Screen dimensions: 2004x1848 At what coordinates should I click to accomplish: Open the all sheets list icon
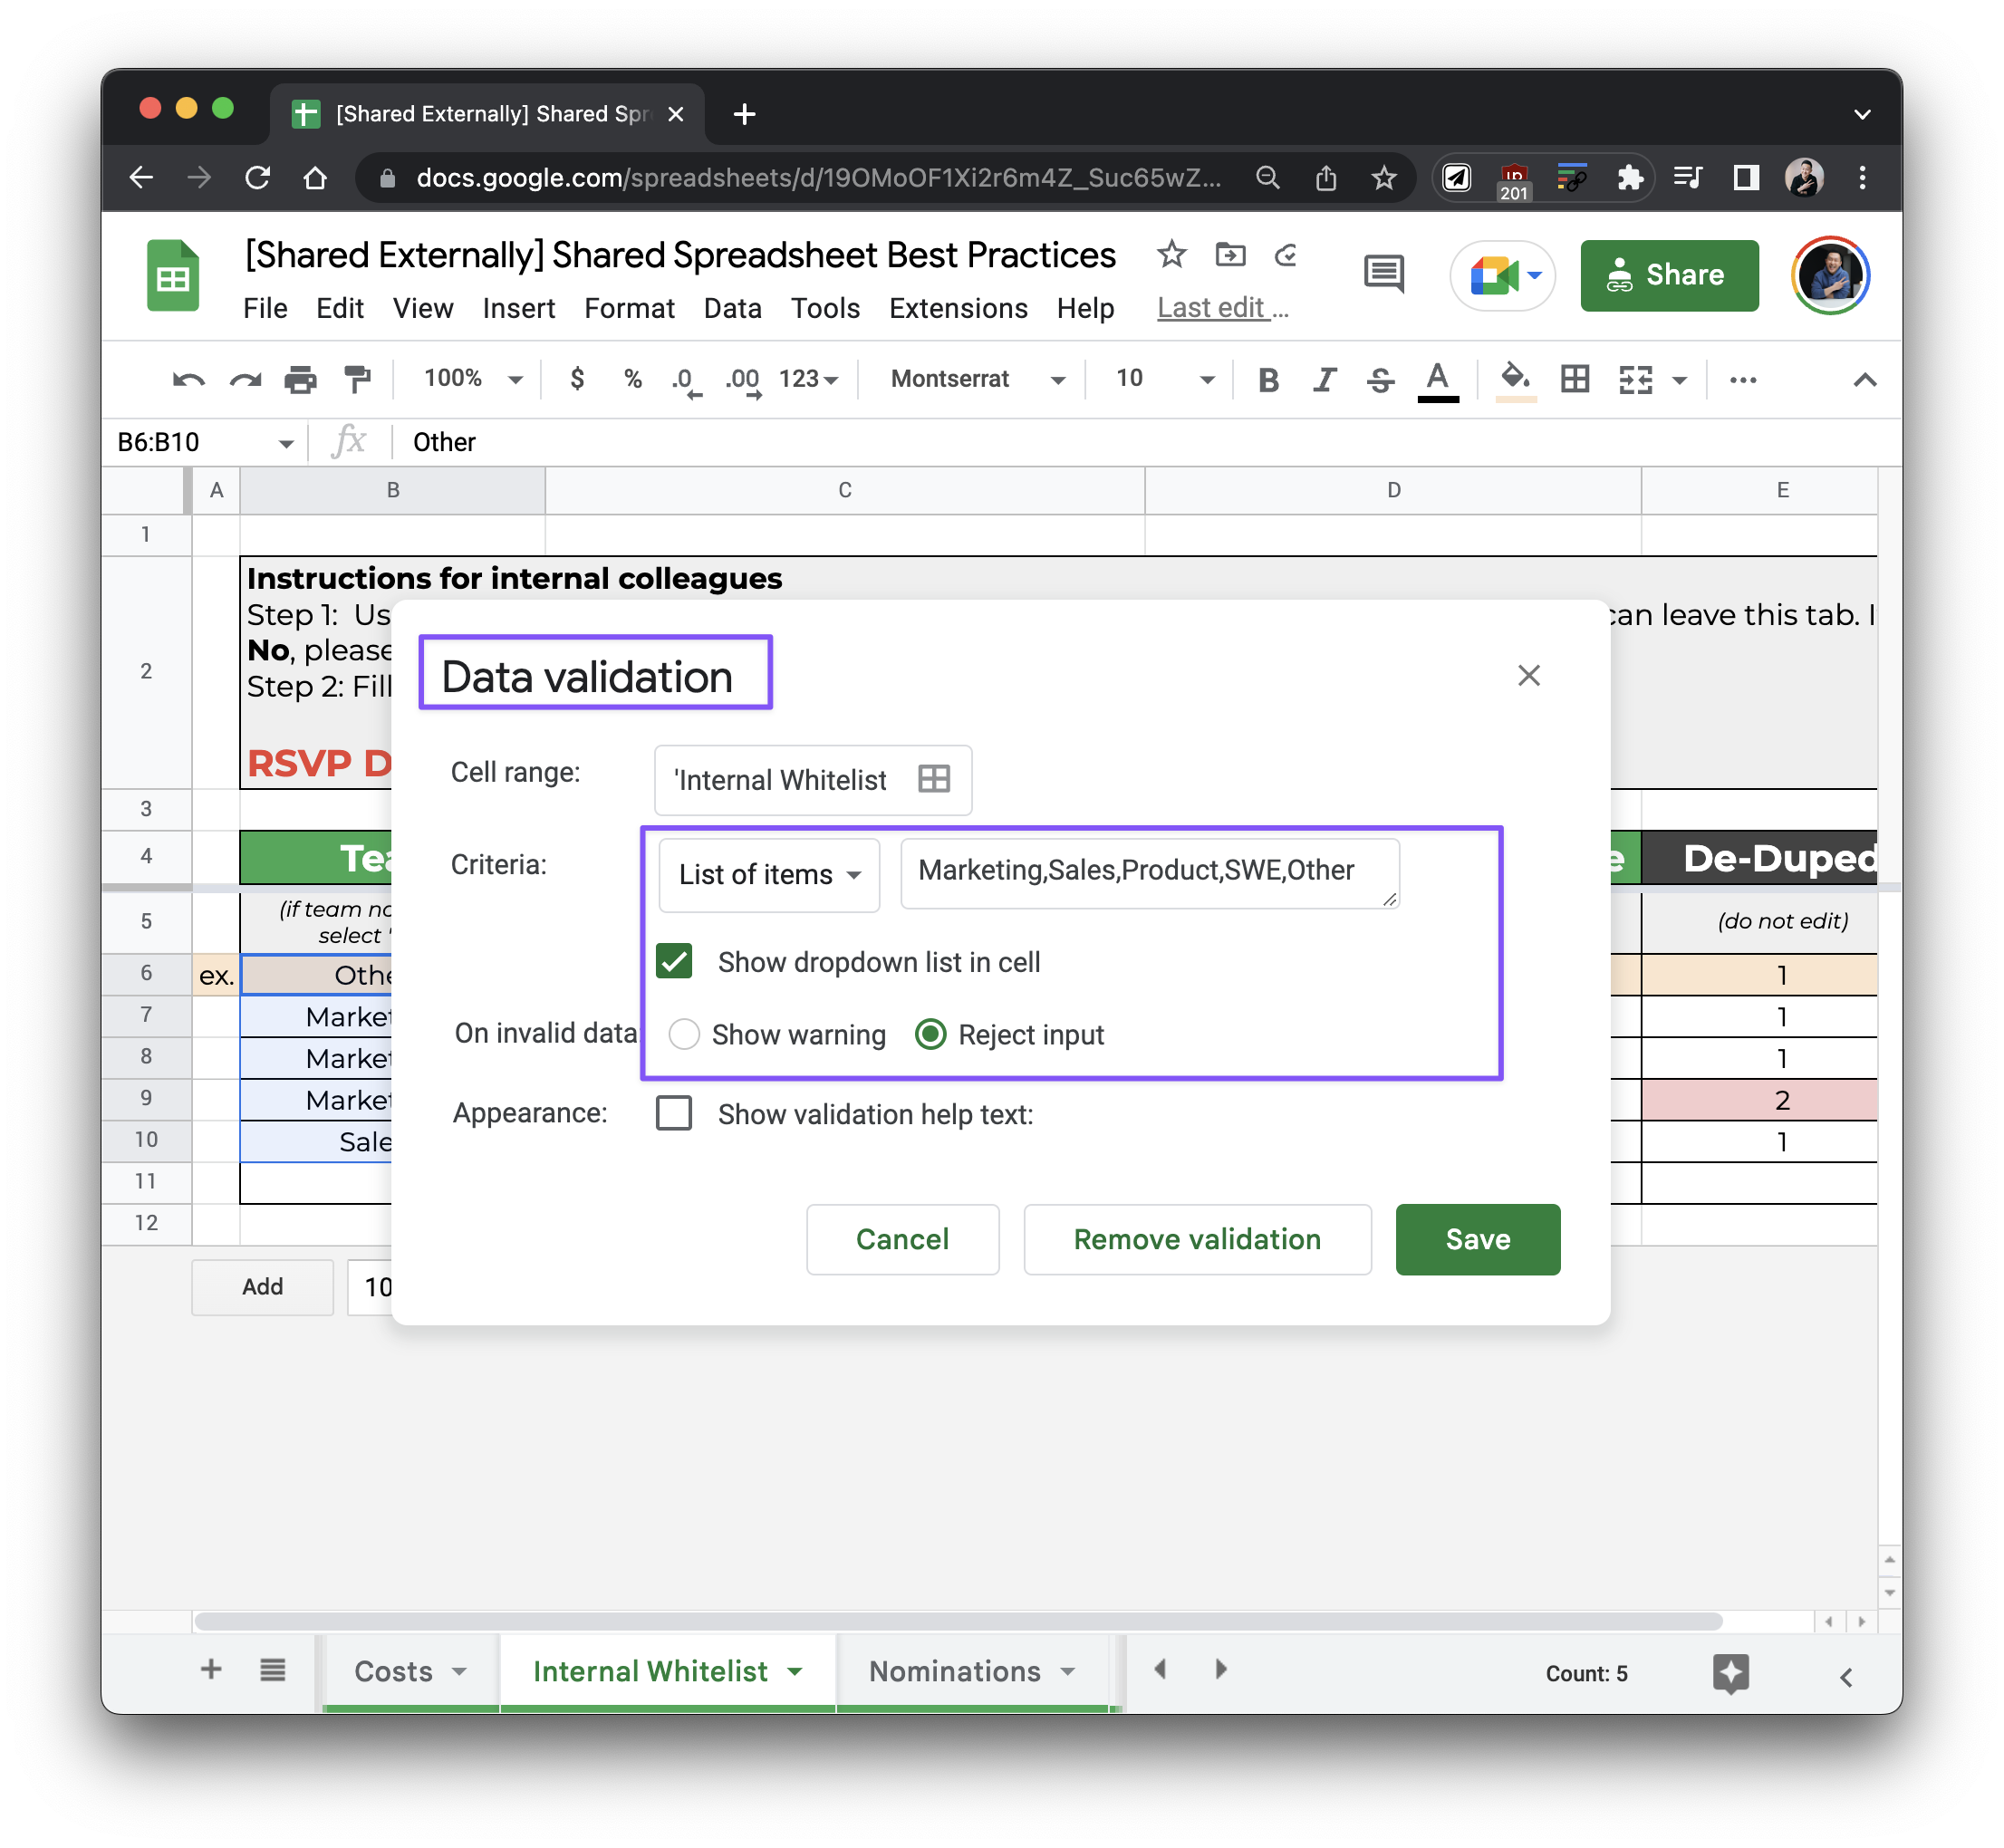pos(272,1670)
